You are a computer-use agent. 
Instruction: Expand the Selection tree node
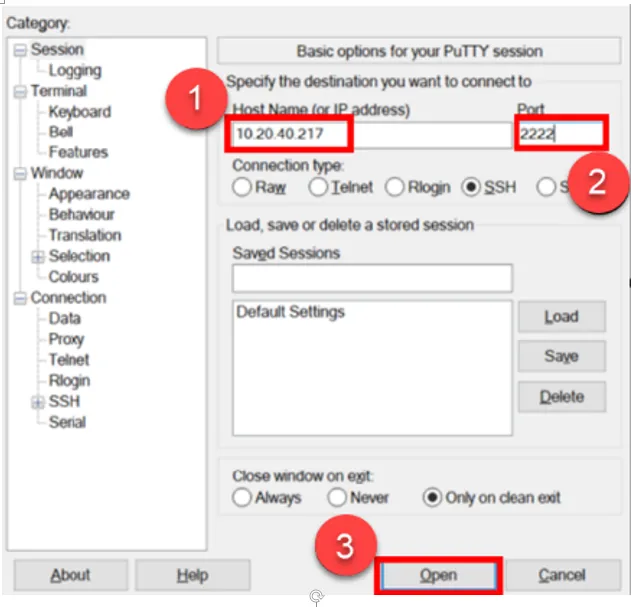click(x=38, y=256)
